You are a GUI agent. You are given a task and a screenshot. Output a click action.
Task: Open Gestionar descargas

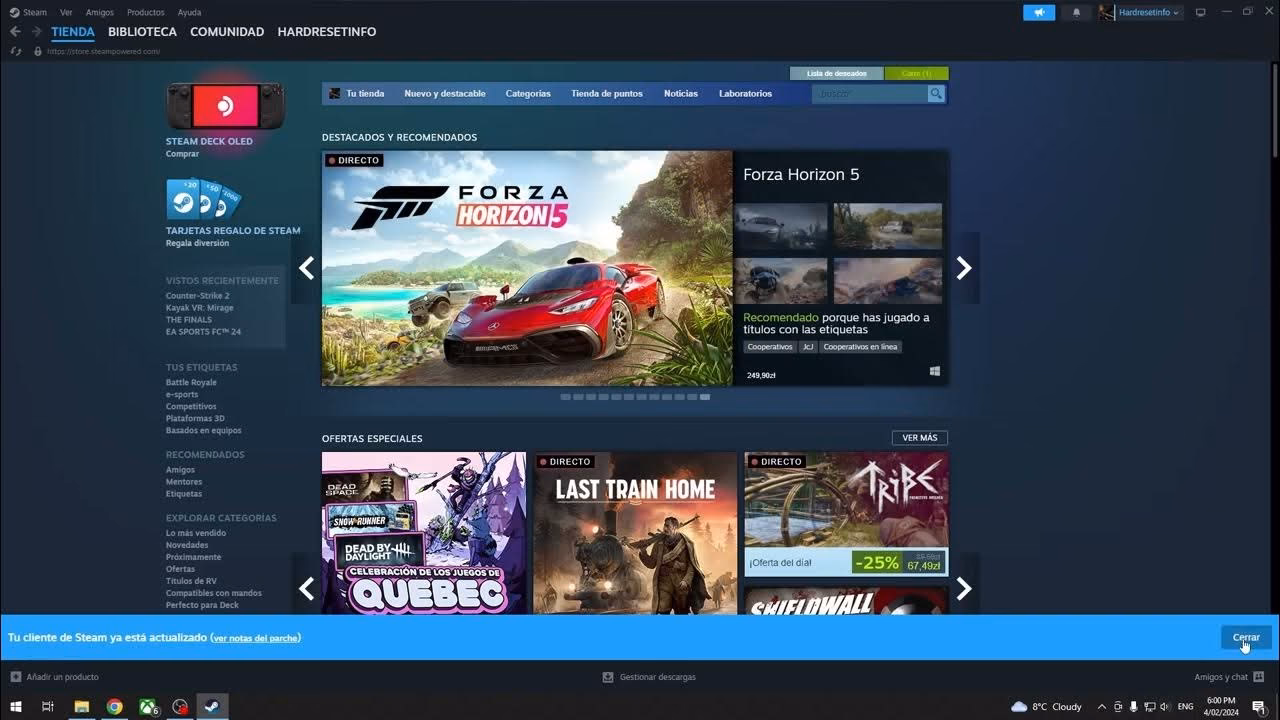(649, 677)
